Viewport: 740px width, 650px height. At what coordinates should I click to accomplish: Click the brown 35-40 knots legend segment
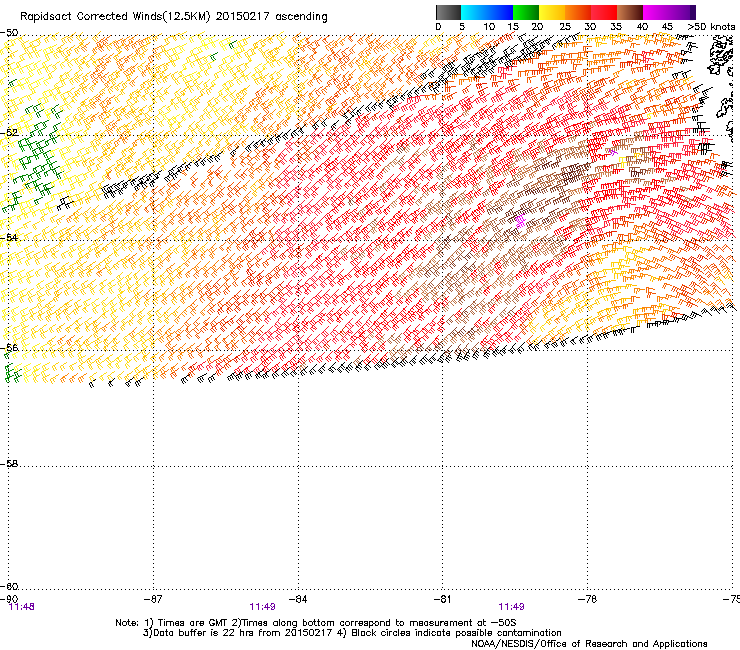(x=630, y=12)
